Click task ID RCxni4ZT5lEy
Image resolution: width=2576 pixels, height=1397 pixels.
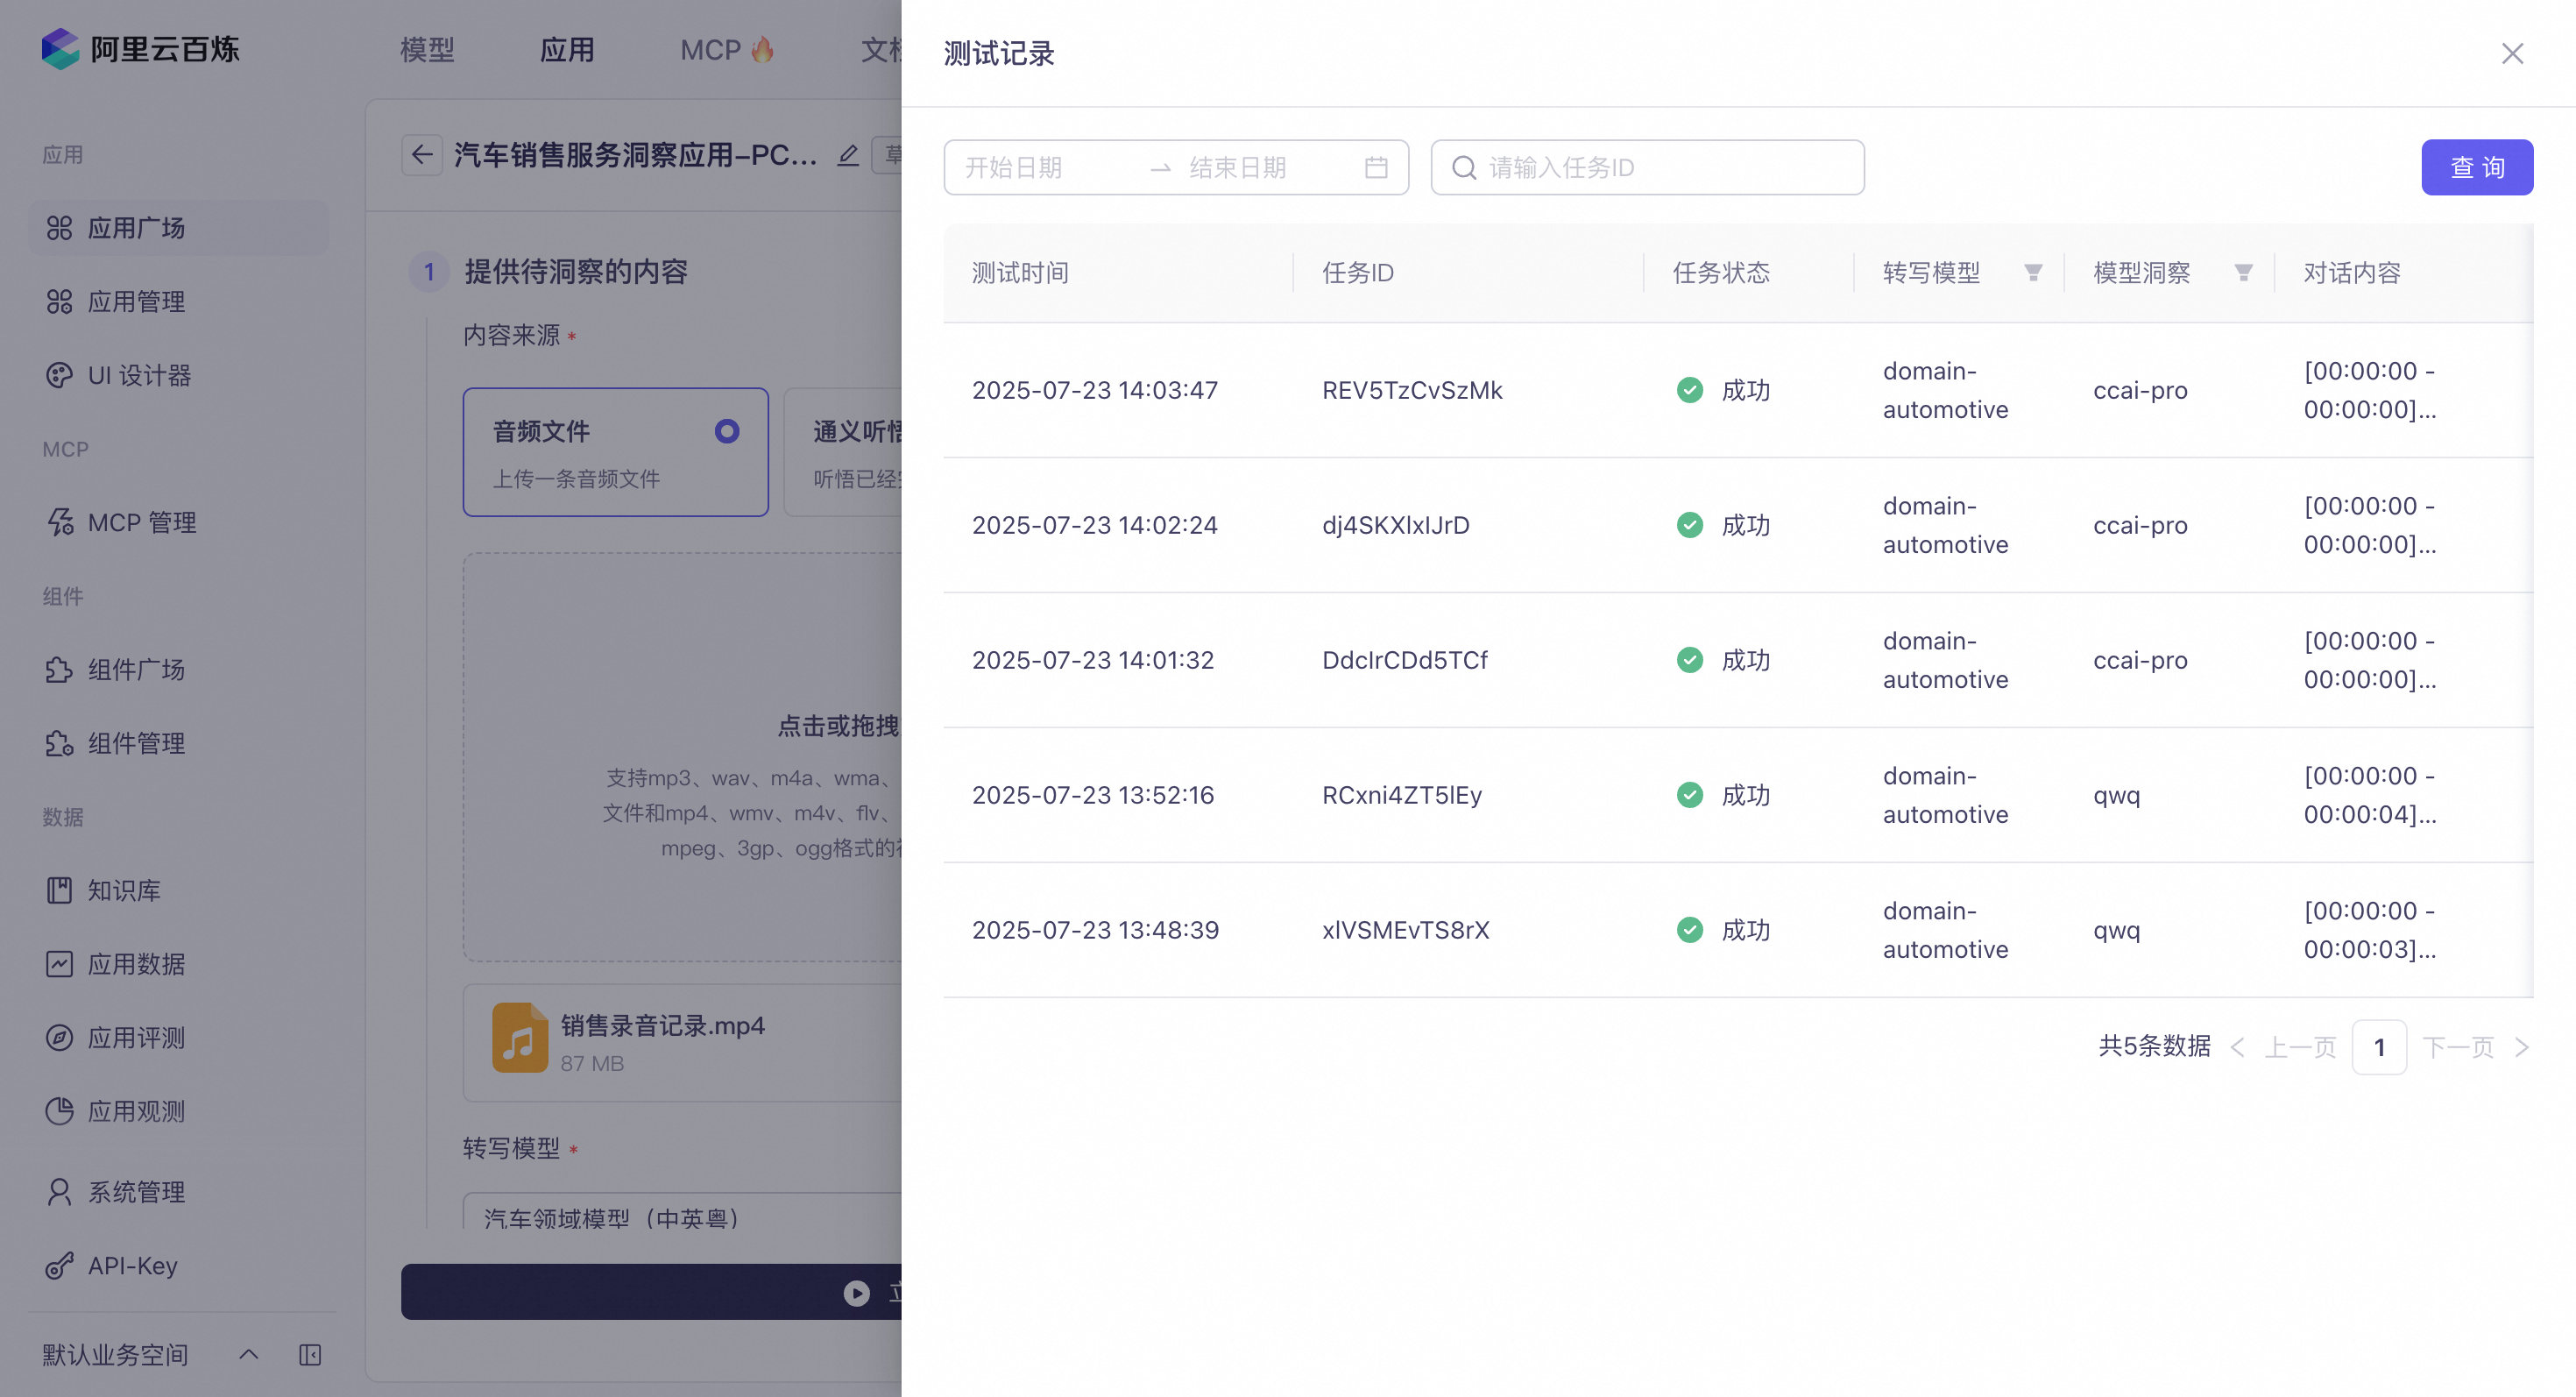[1401, 795]
